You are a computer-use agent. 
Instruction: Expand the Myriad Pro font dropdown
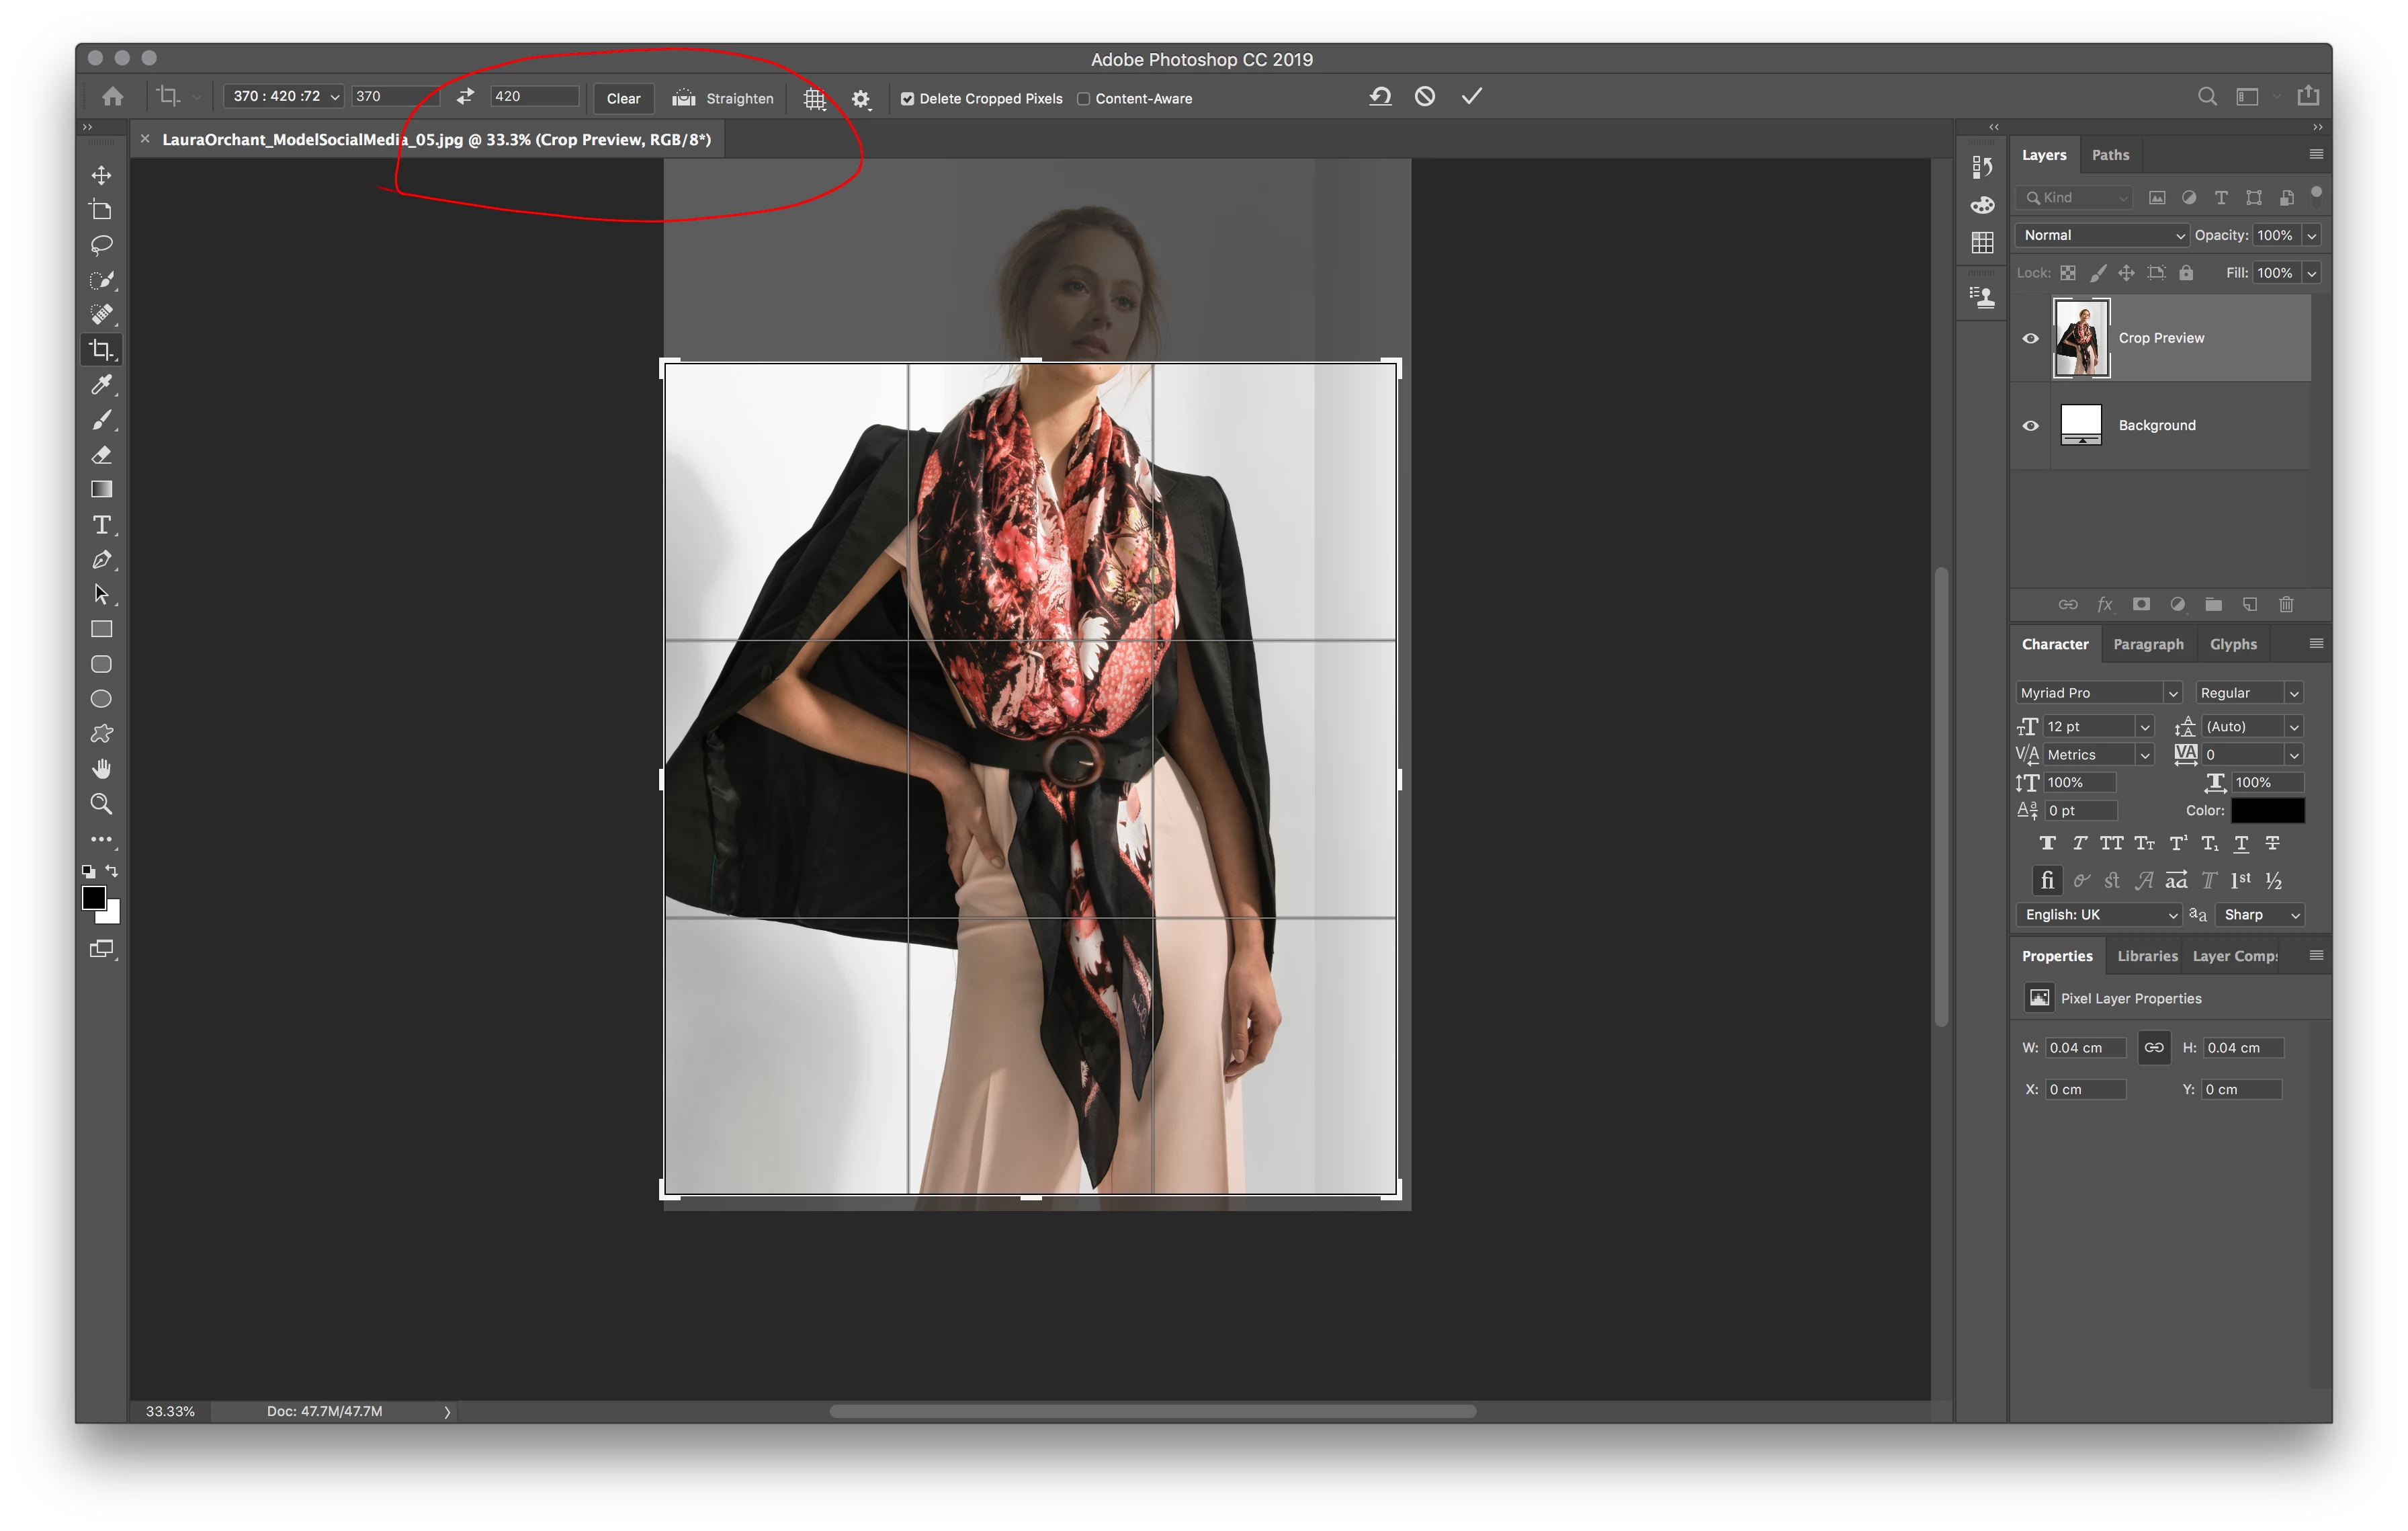(x=2172, y=693)
